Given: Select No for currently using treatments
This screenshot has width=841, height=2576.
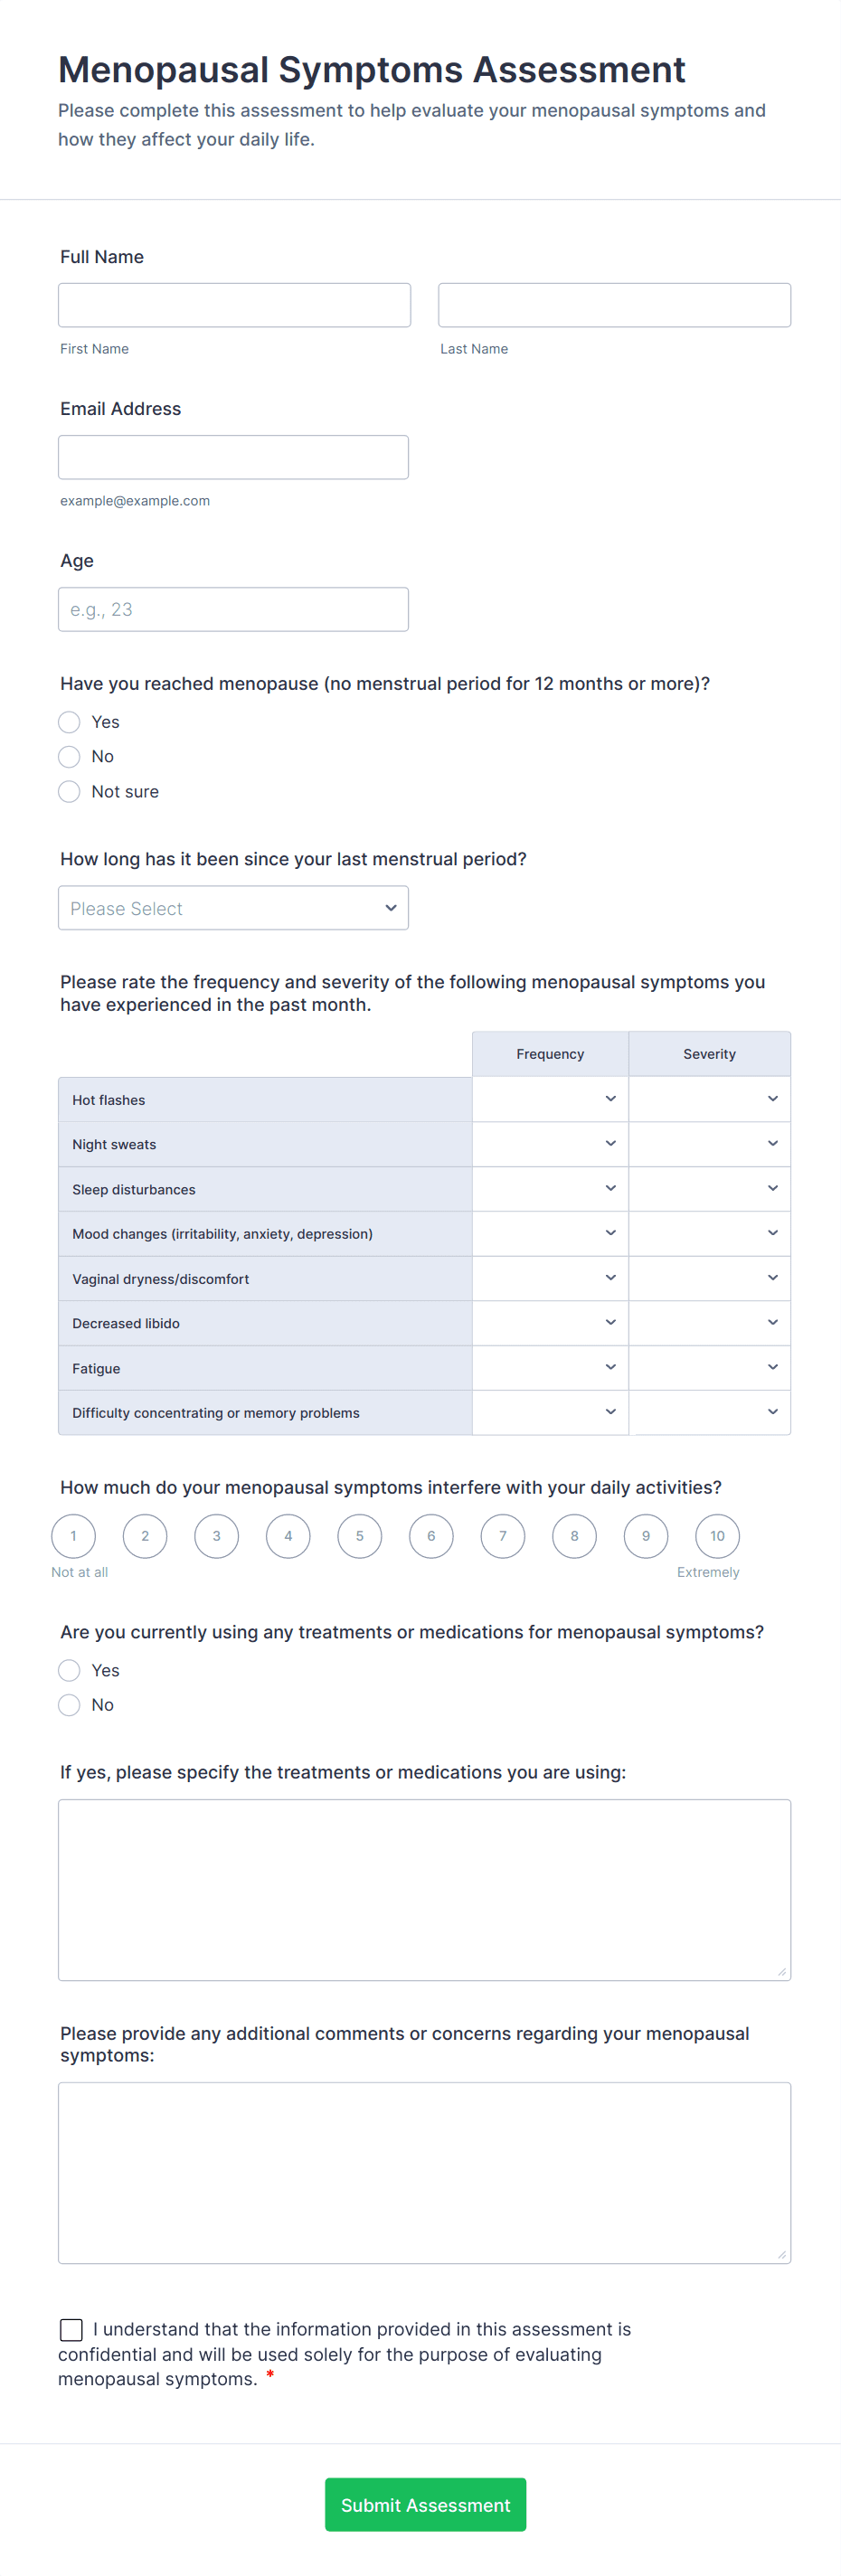Looking at the screenshot, I should click(x=69, y=1705).
